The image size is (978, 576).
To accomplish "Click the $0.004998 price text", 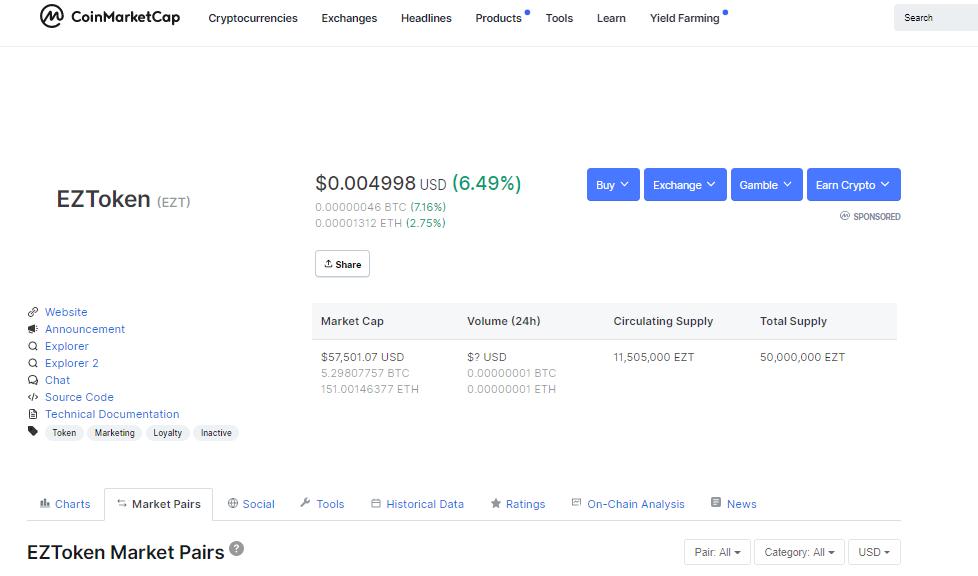I will tap(366, 183).
